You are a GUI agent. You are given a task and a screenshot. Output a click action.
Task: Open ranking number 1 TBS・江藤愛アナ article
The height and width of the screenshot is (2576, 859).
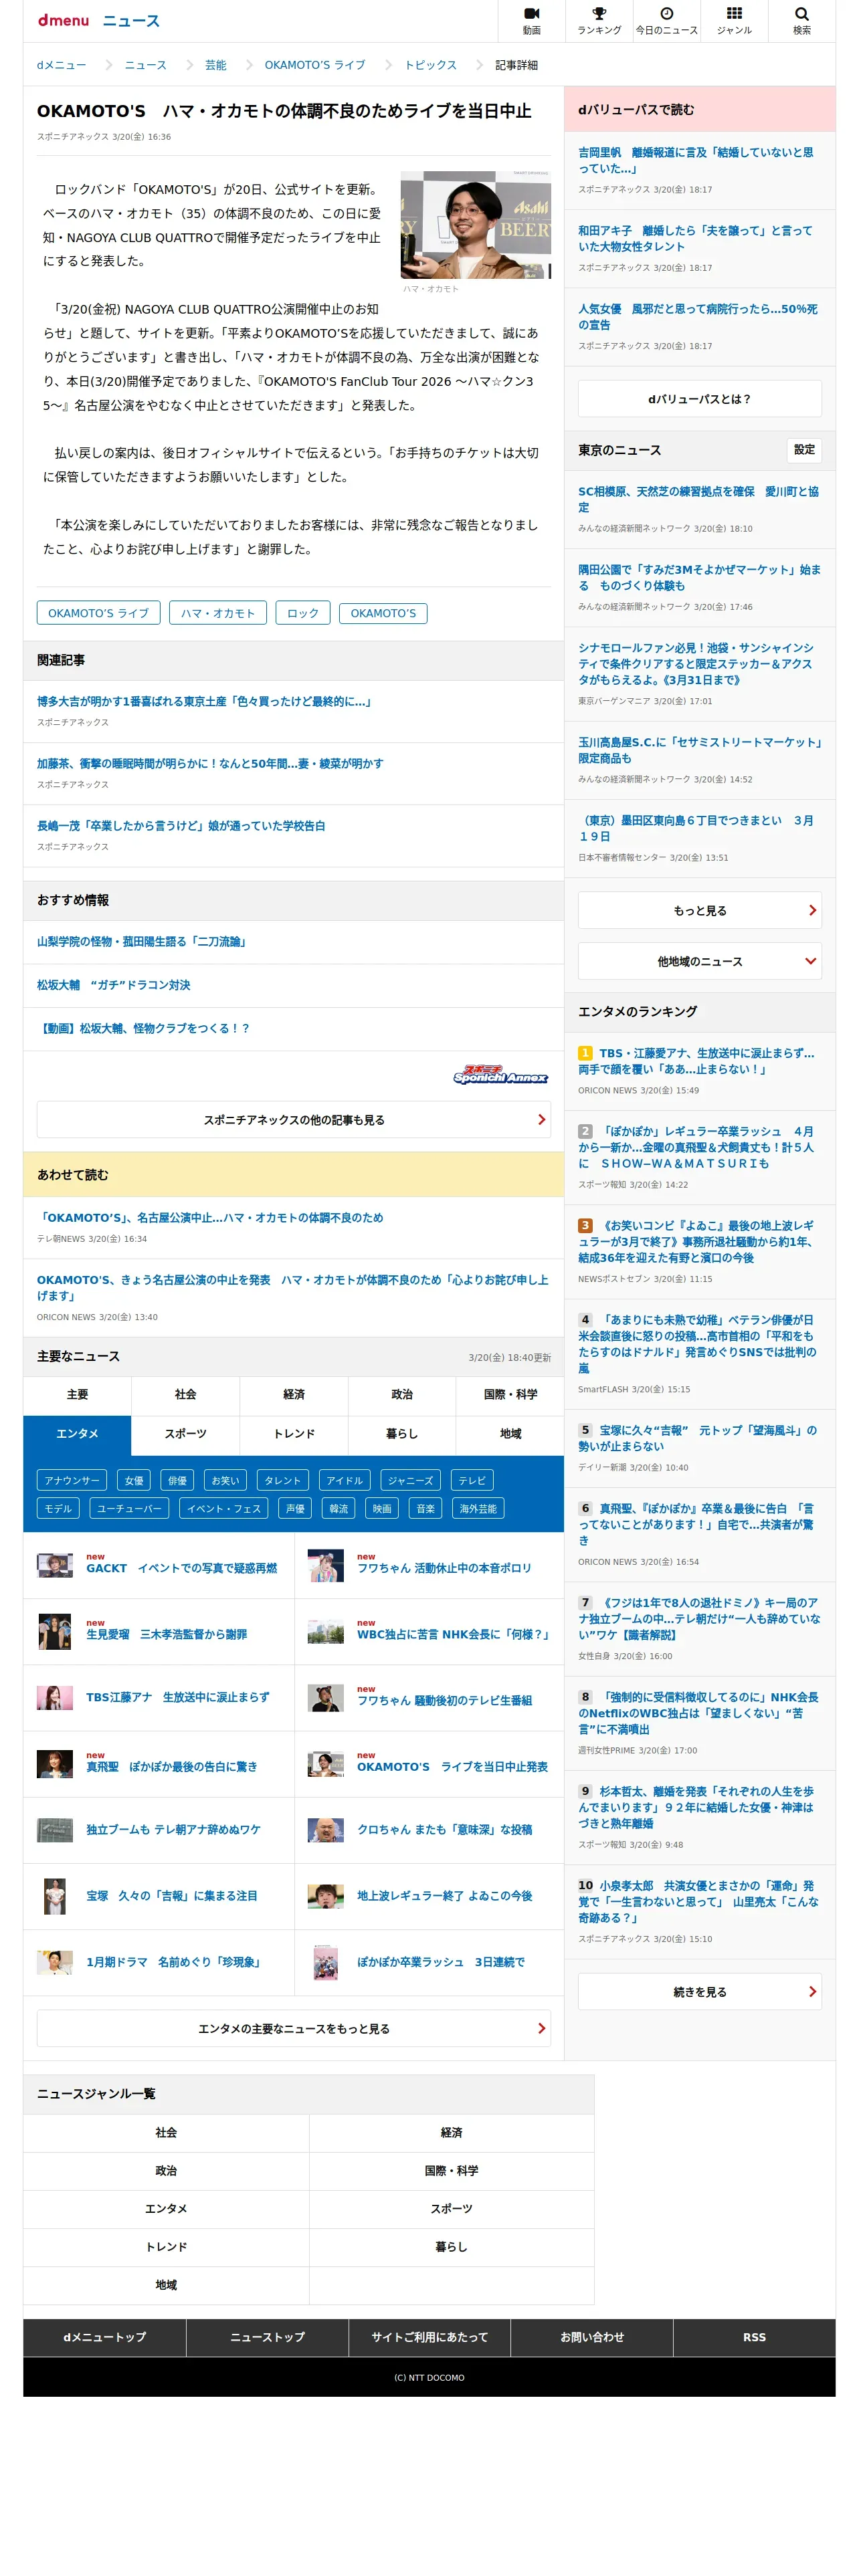[x=696, y=1061]
